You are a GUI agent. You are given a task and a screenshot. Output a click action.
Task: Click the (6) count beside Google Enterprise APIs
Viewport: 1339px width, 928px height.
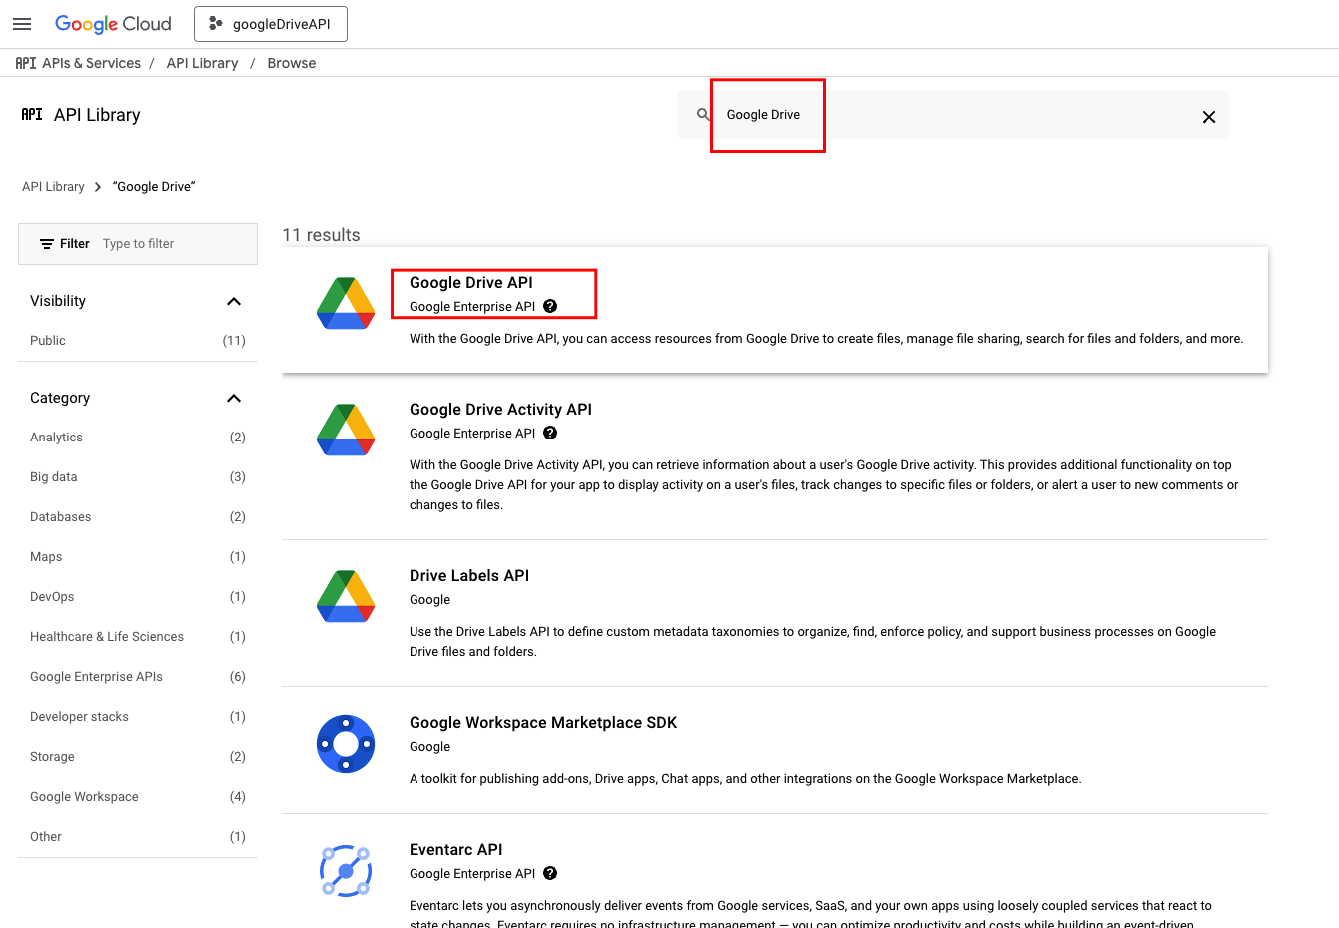(238, 677)
